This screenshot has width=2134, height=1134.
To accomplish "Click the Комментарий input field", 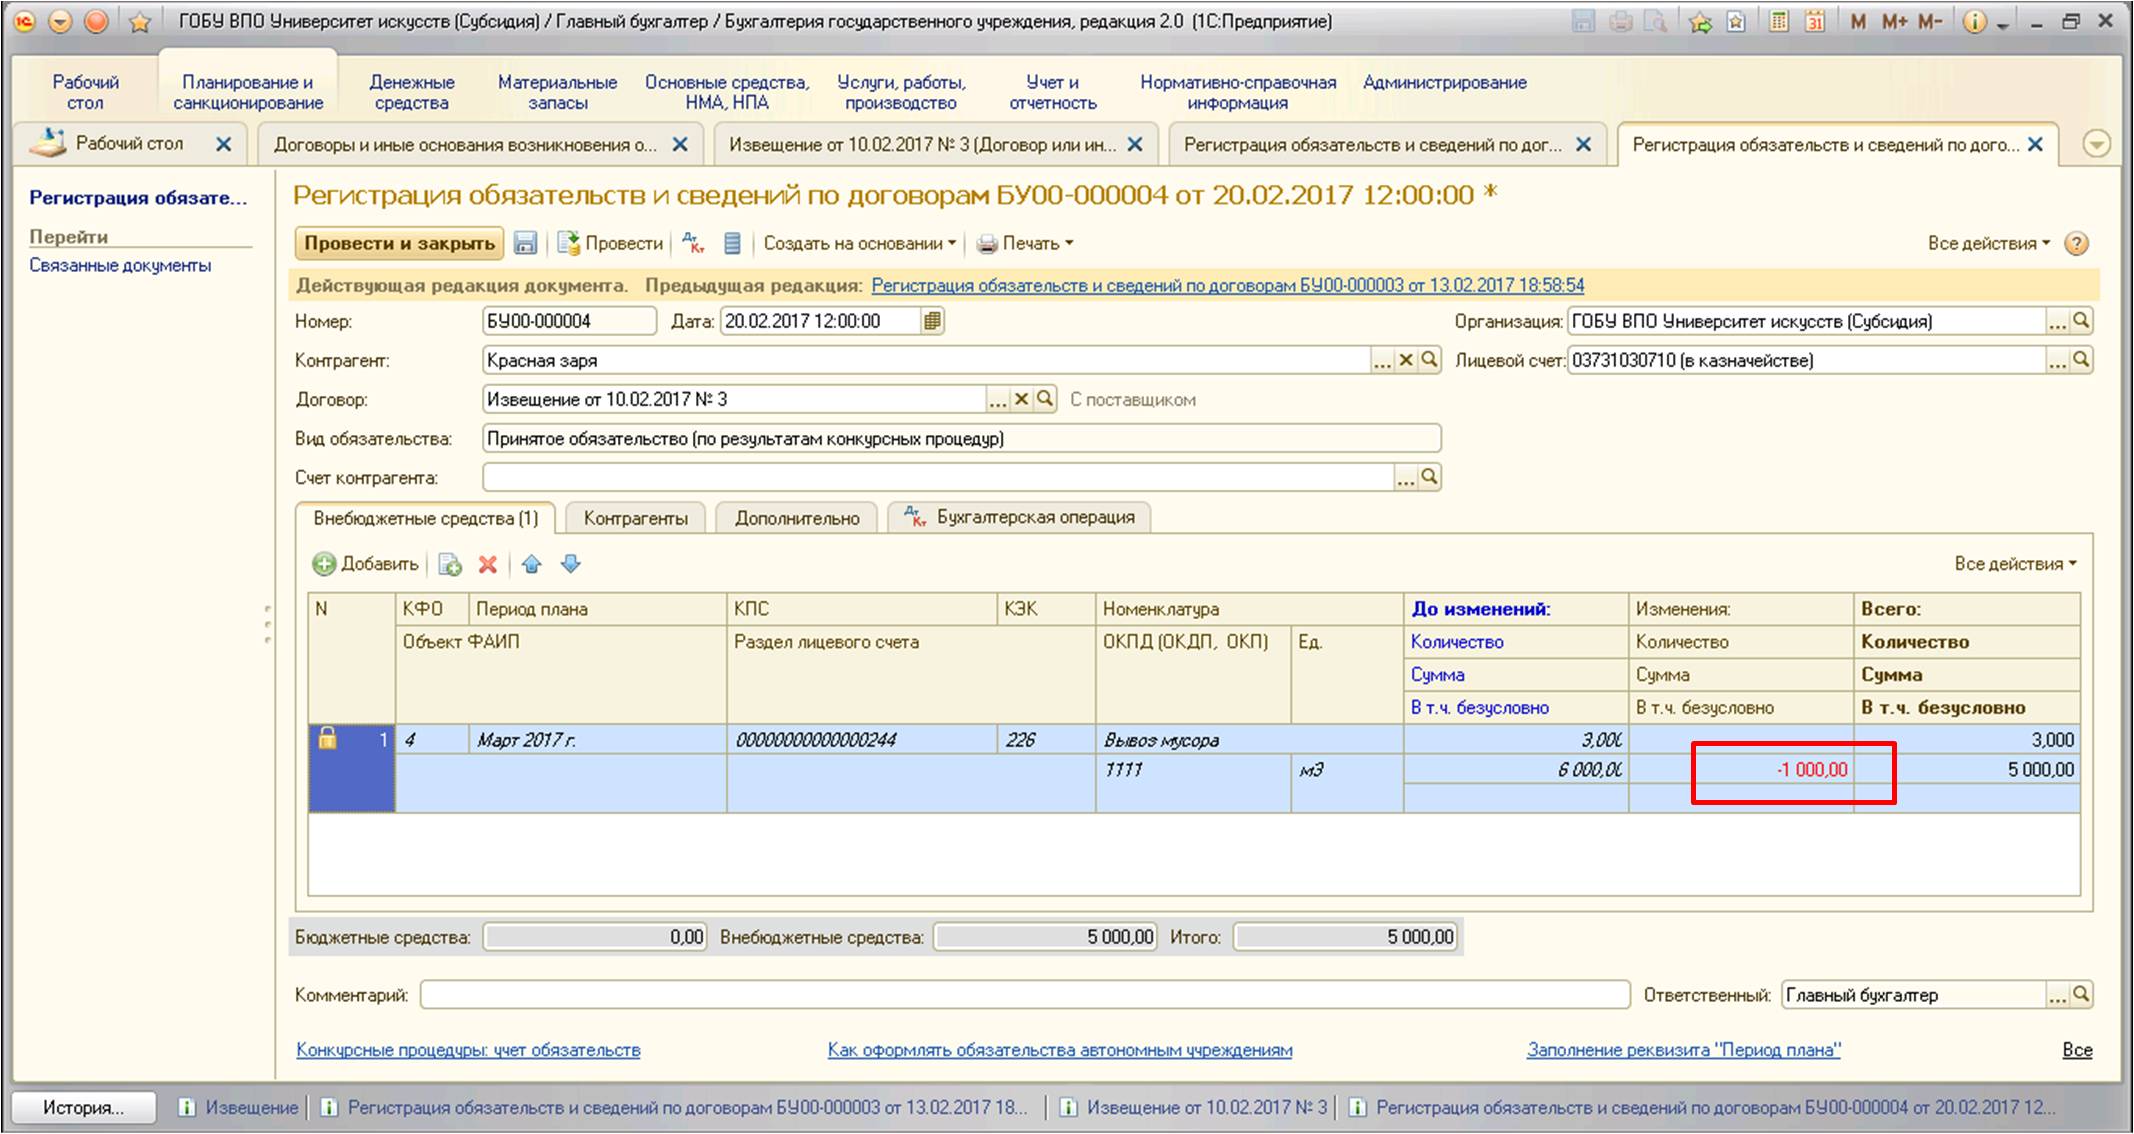I will tap(1025, 995).
